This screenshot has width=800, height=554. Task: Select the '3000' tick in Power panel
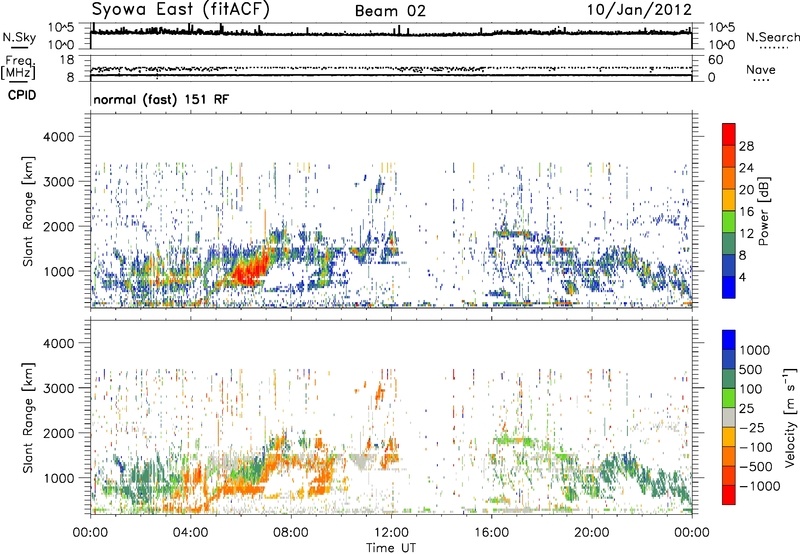[59, 182]
